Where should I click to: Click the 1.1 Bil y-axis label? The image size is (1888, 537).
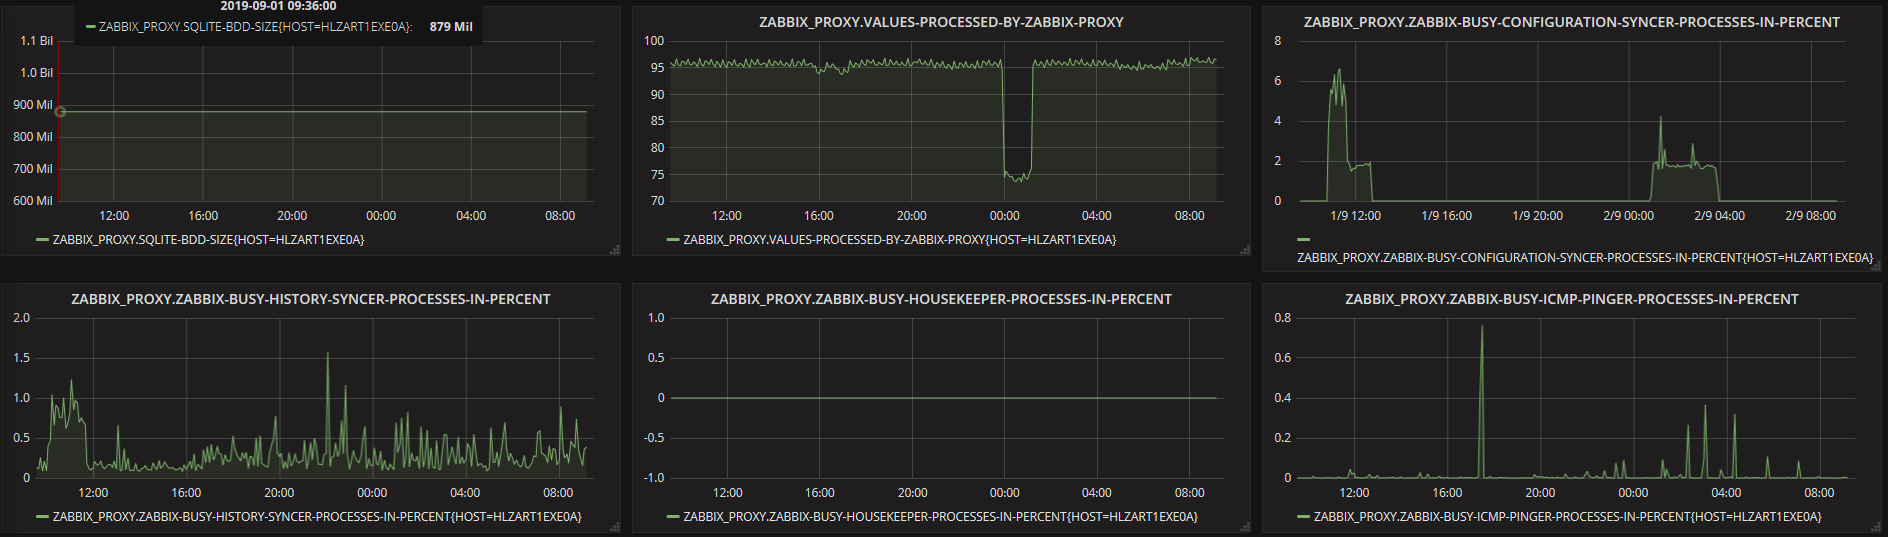[36, 41]
